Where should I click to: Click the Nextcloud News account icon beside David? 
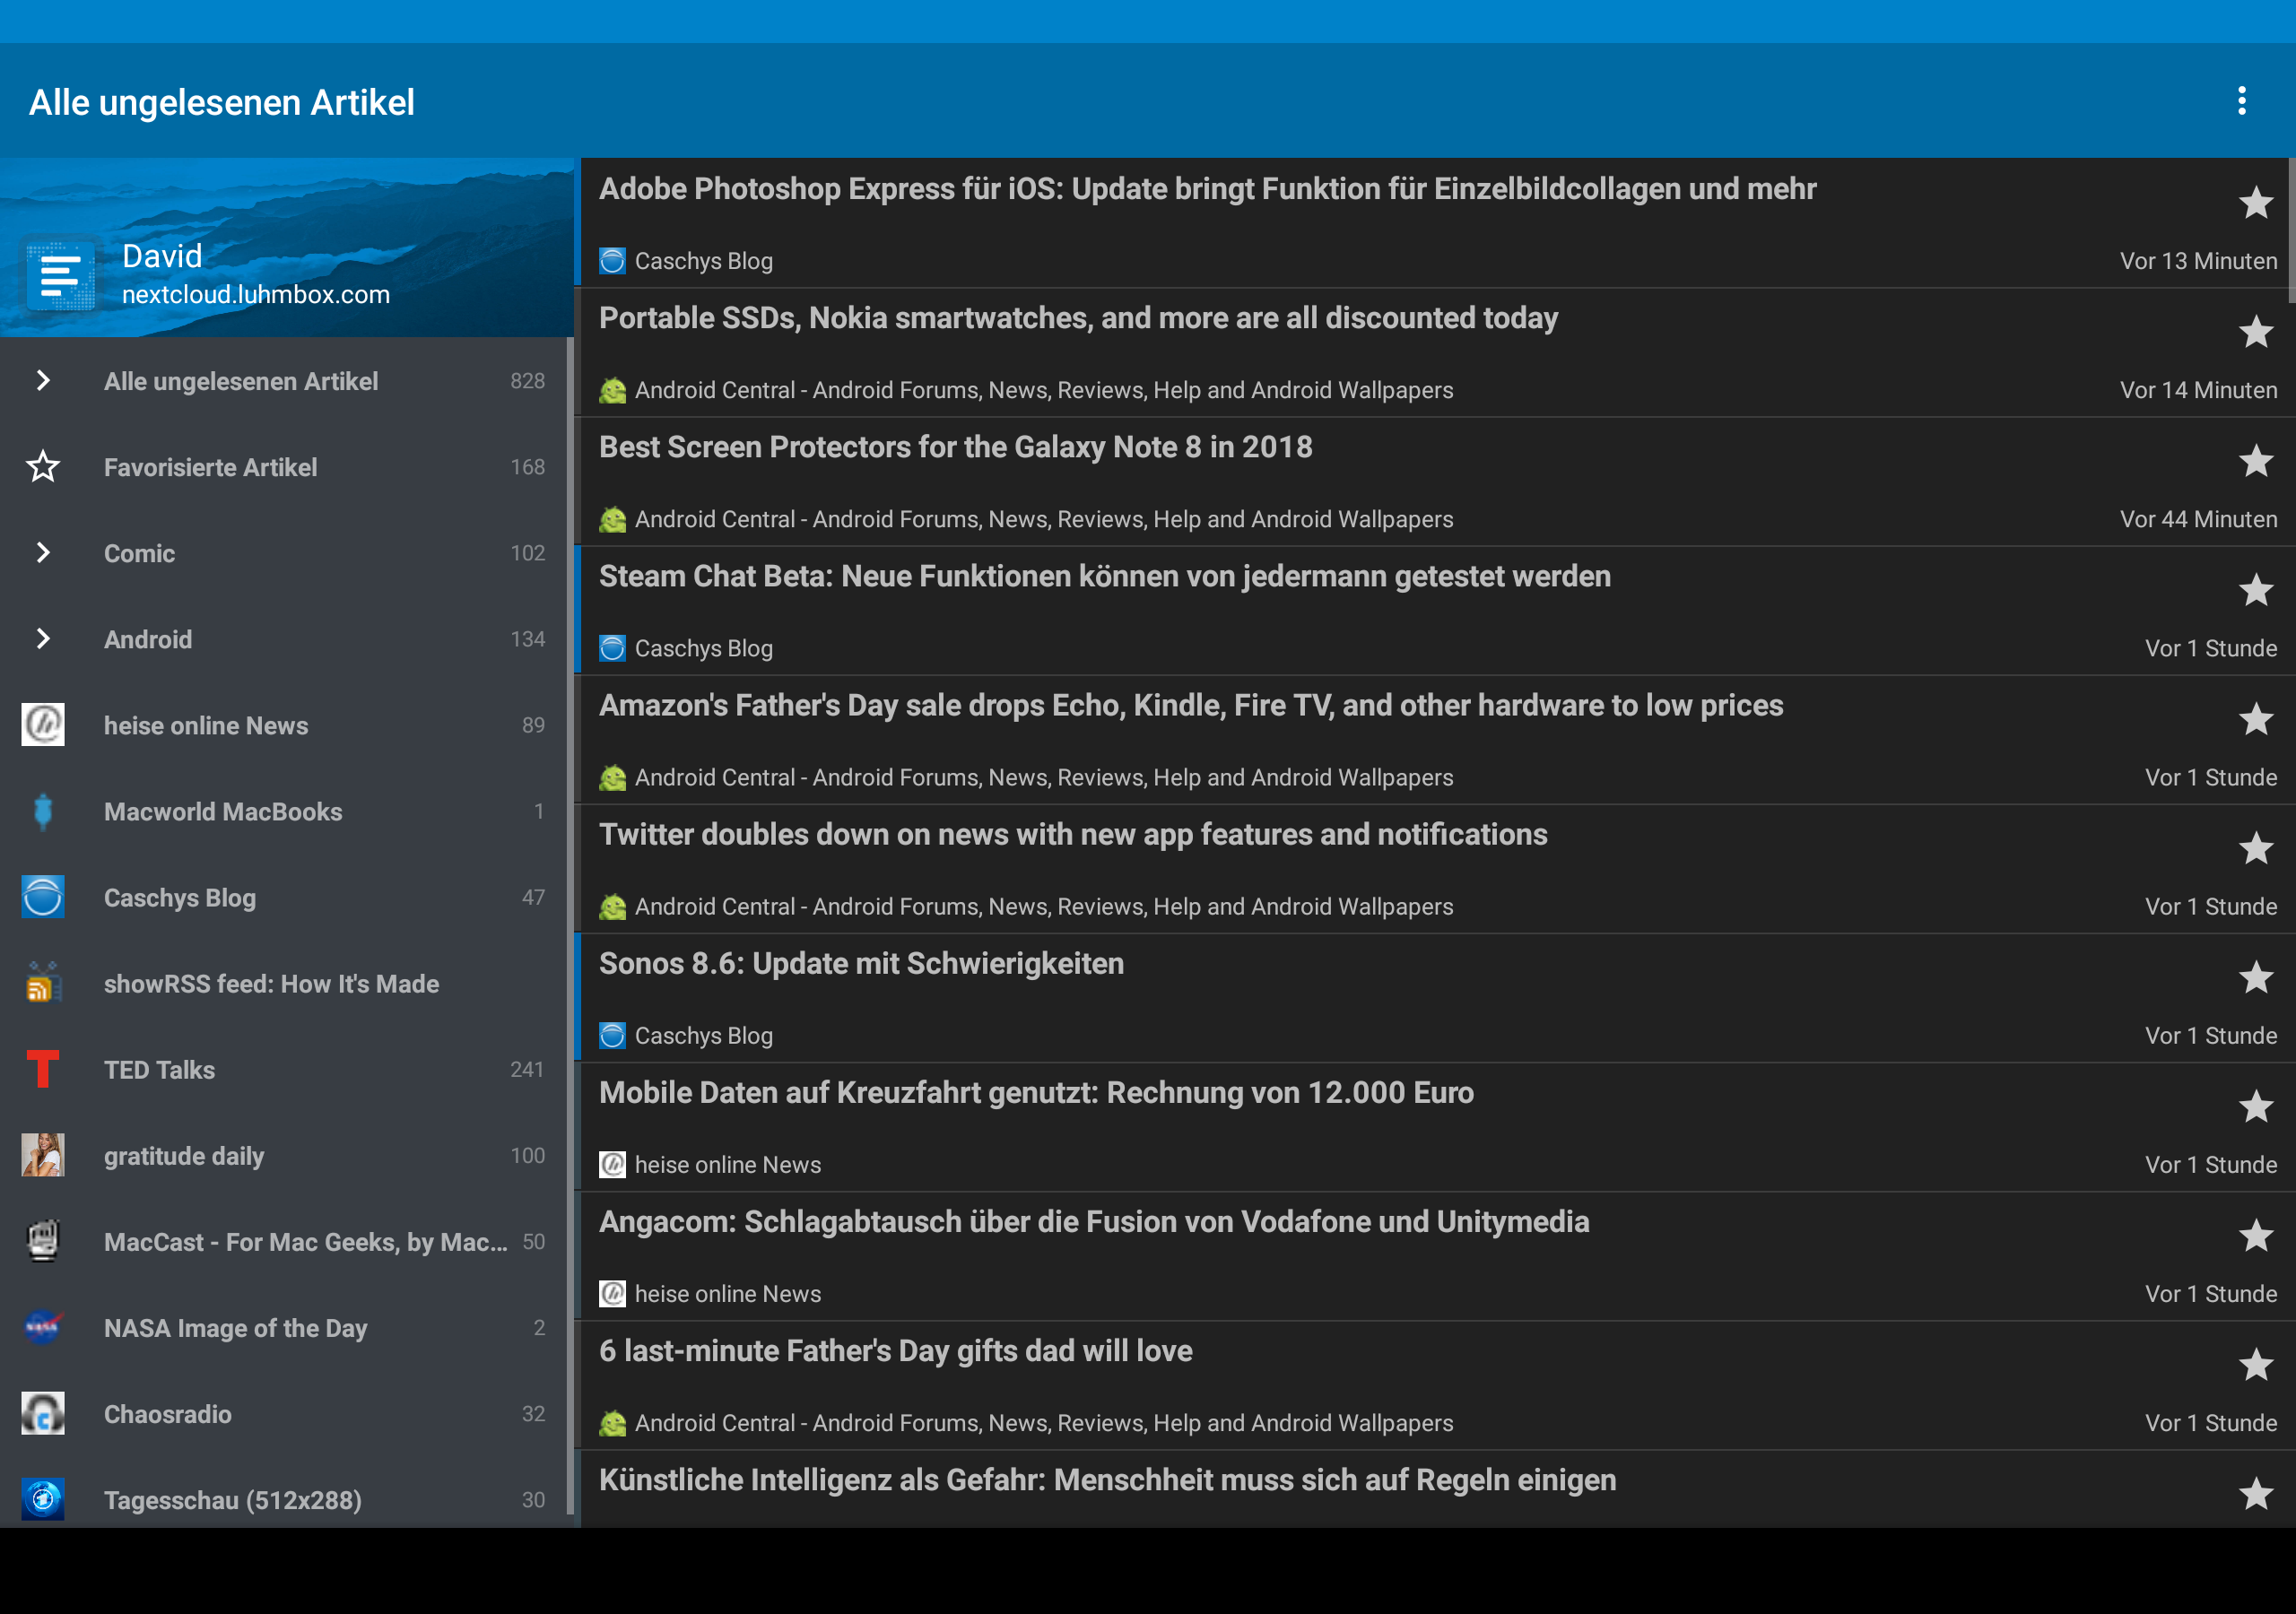[x=61, y=275]
